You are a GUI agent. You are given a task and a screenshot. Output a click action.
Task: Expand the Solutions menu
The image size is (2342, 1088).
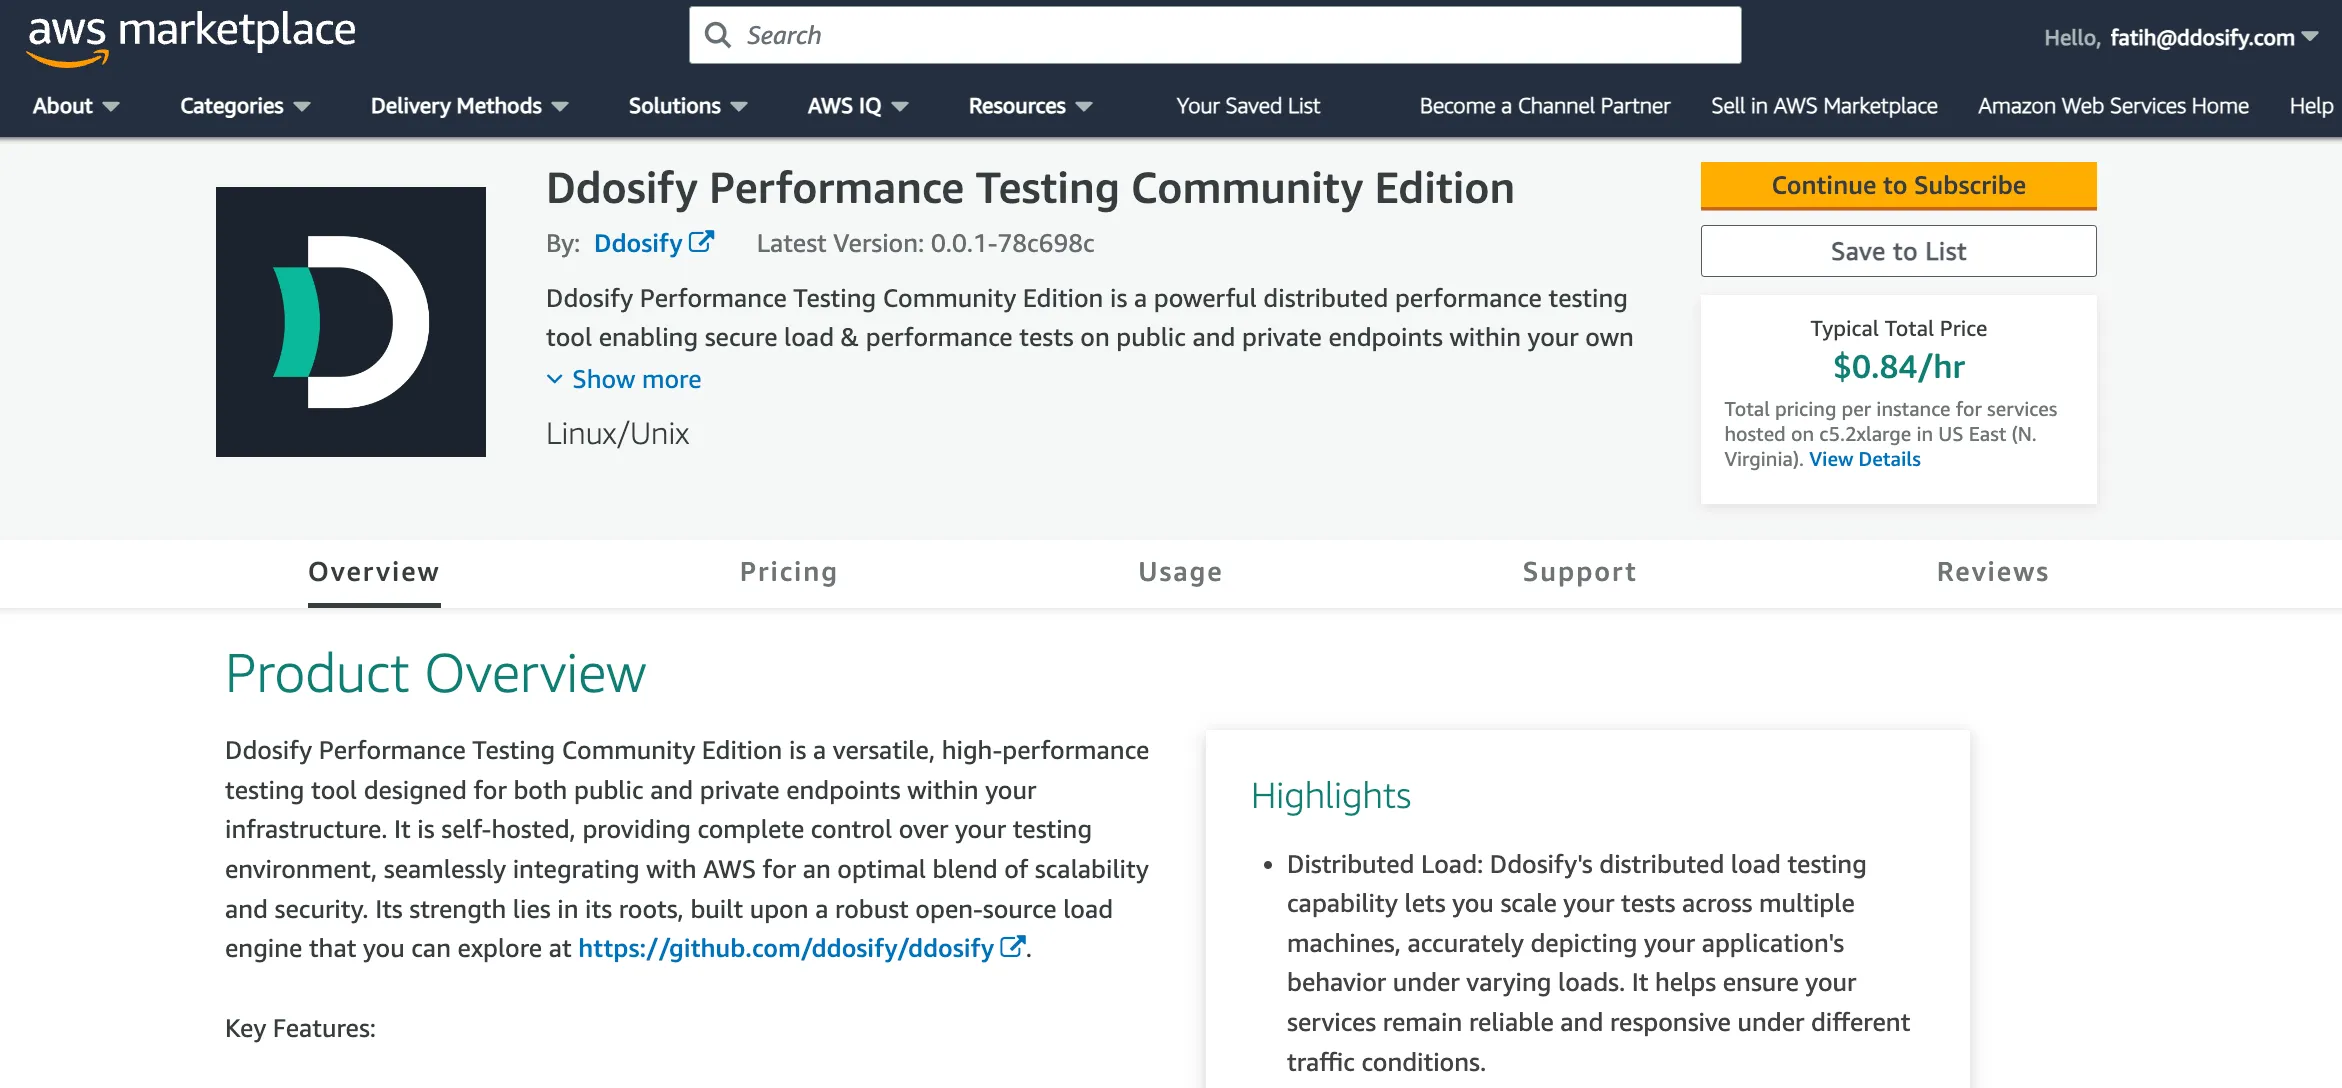(x=688, y=106)
